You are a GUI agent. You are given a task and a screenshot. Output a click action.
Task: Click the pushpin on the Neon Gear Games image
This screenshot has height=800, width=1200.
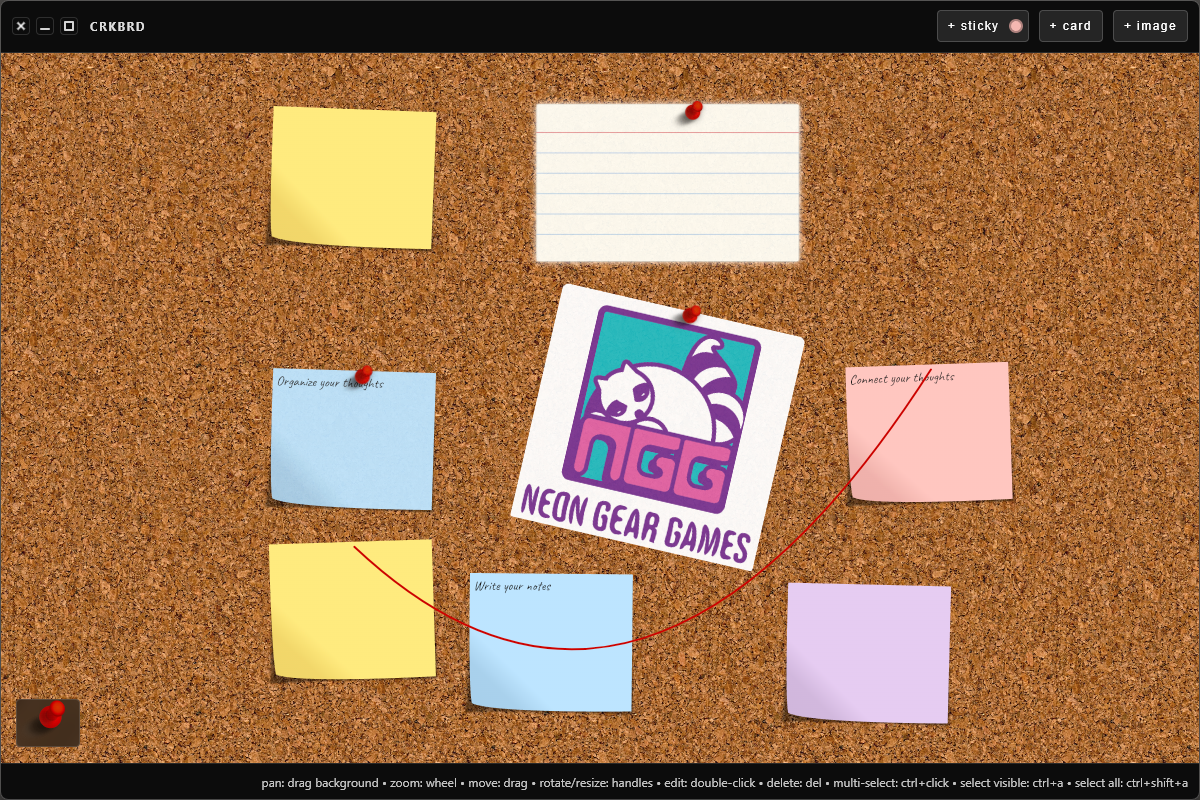pos(691,314)
